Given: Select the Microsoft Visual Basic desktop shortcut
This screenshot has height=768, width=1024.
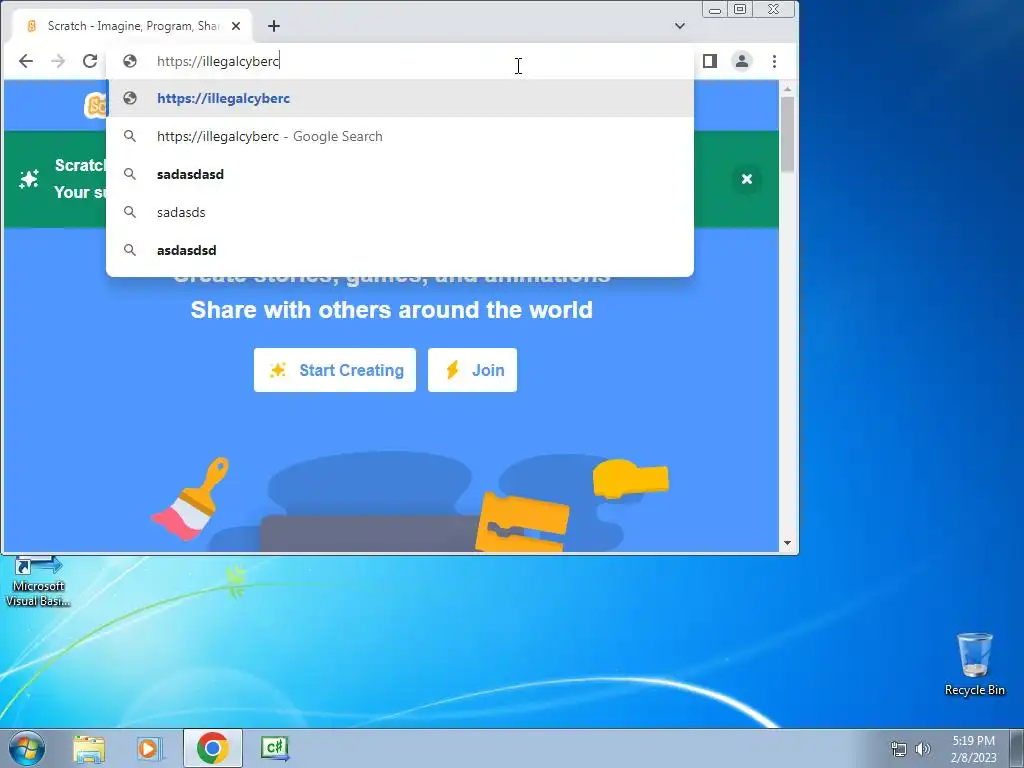Looking at the screenshot, I should tap(38, 583).
